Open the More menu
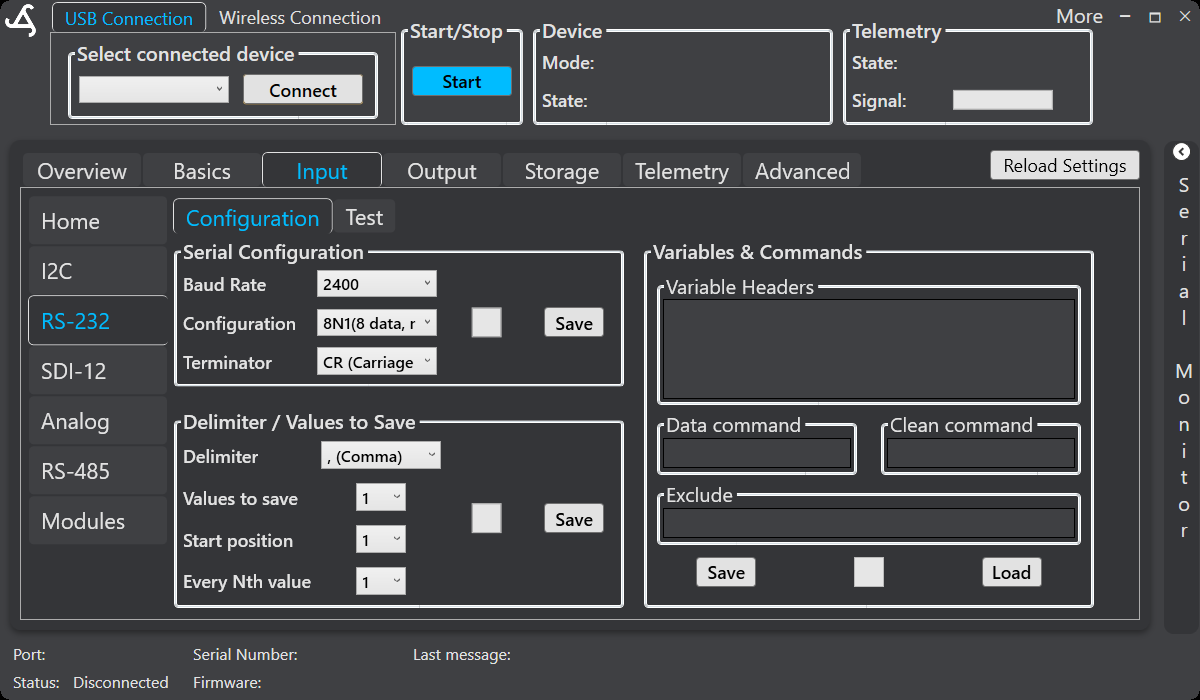Viewport: 1200px width, 700px height. (x=1079, y=17)
